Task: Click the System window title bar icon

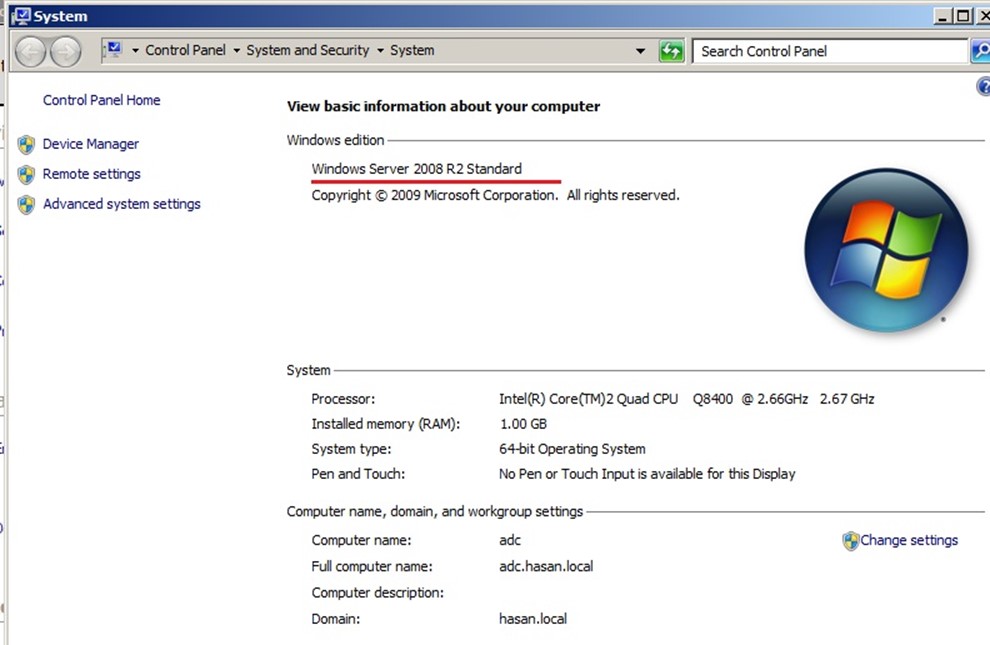Action: (21, 16)
